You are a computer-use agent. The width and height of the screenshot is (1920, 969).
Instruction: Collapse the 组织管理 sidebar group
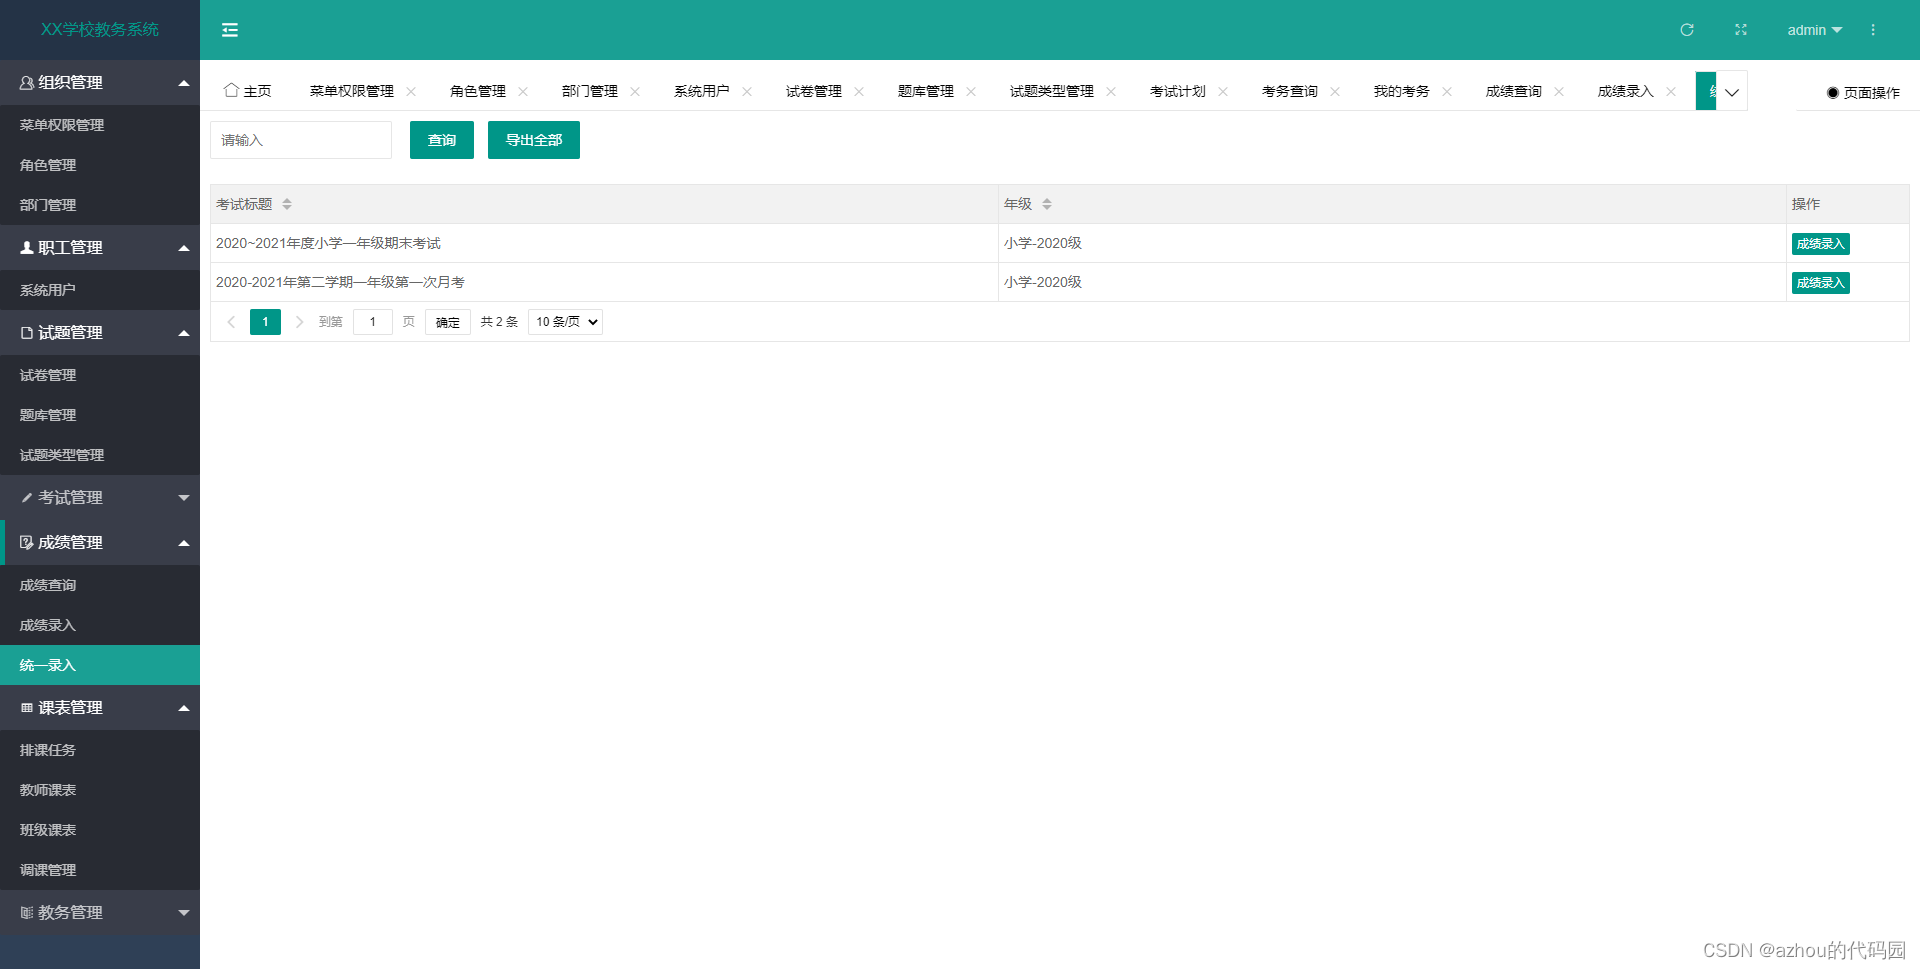tap(100, 82)
